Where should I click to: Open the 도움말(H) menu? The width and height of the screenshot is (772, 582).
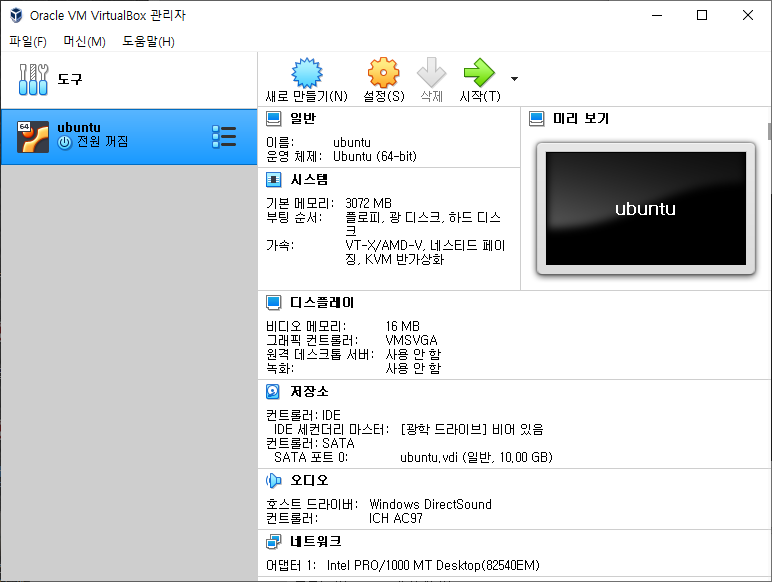(148, 41)
